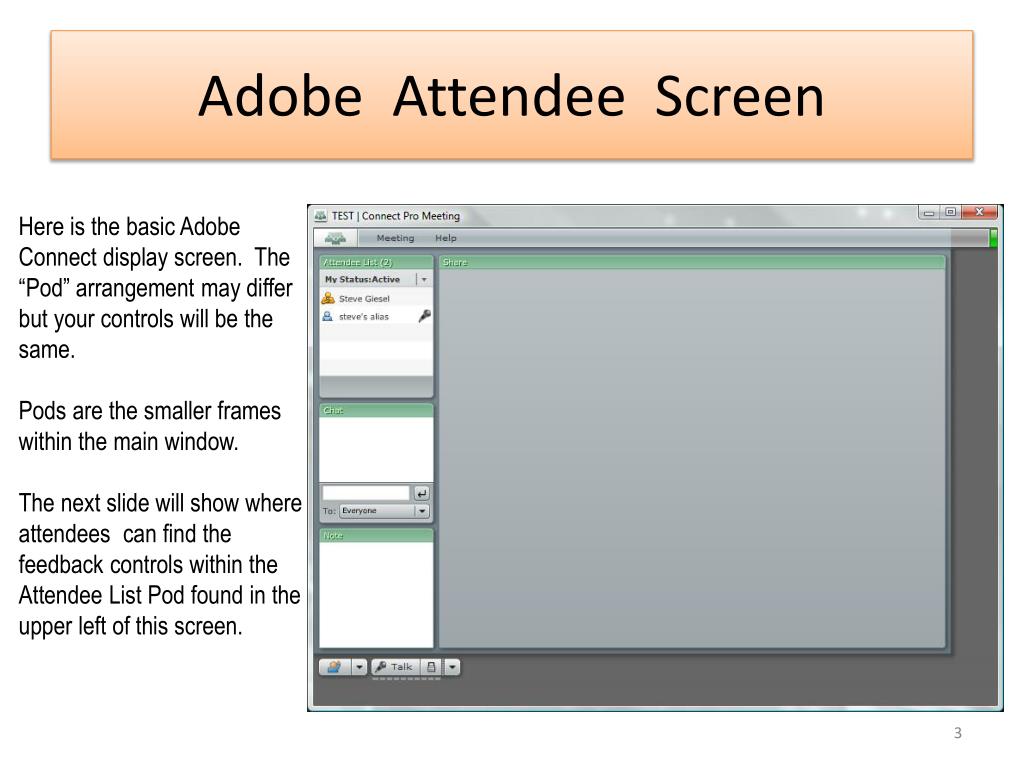
Task: Select attendee steve's alias in the list
Action: click(x=376, y=317)
